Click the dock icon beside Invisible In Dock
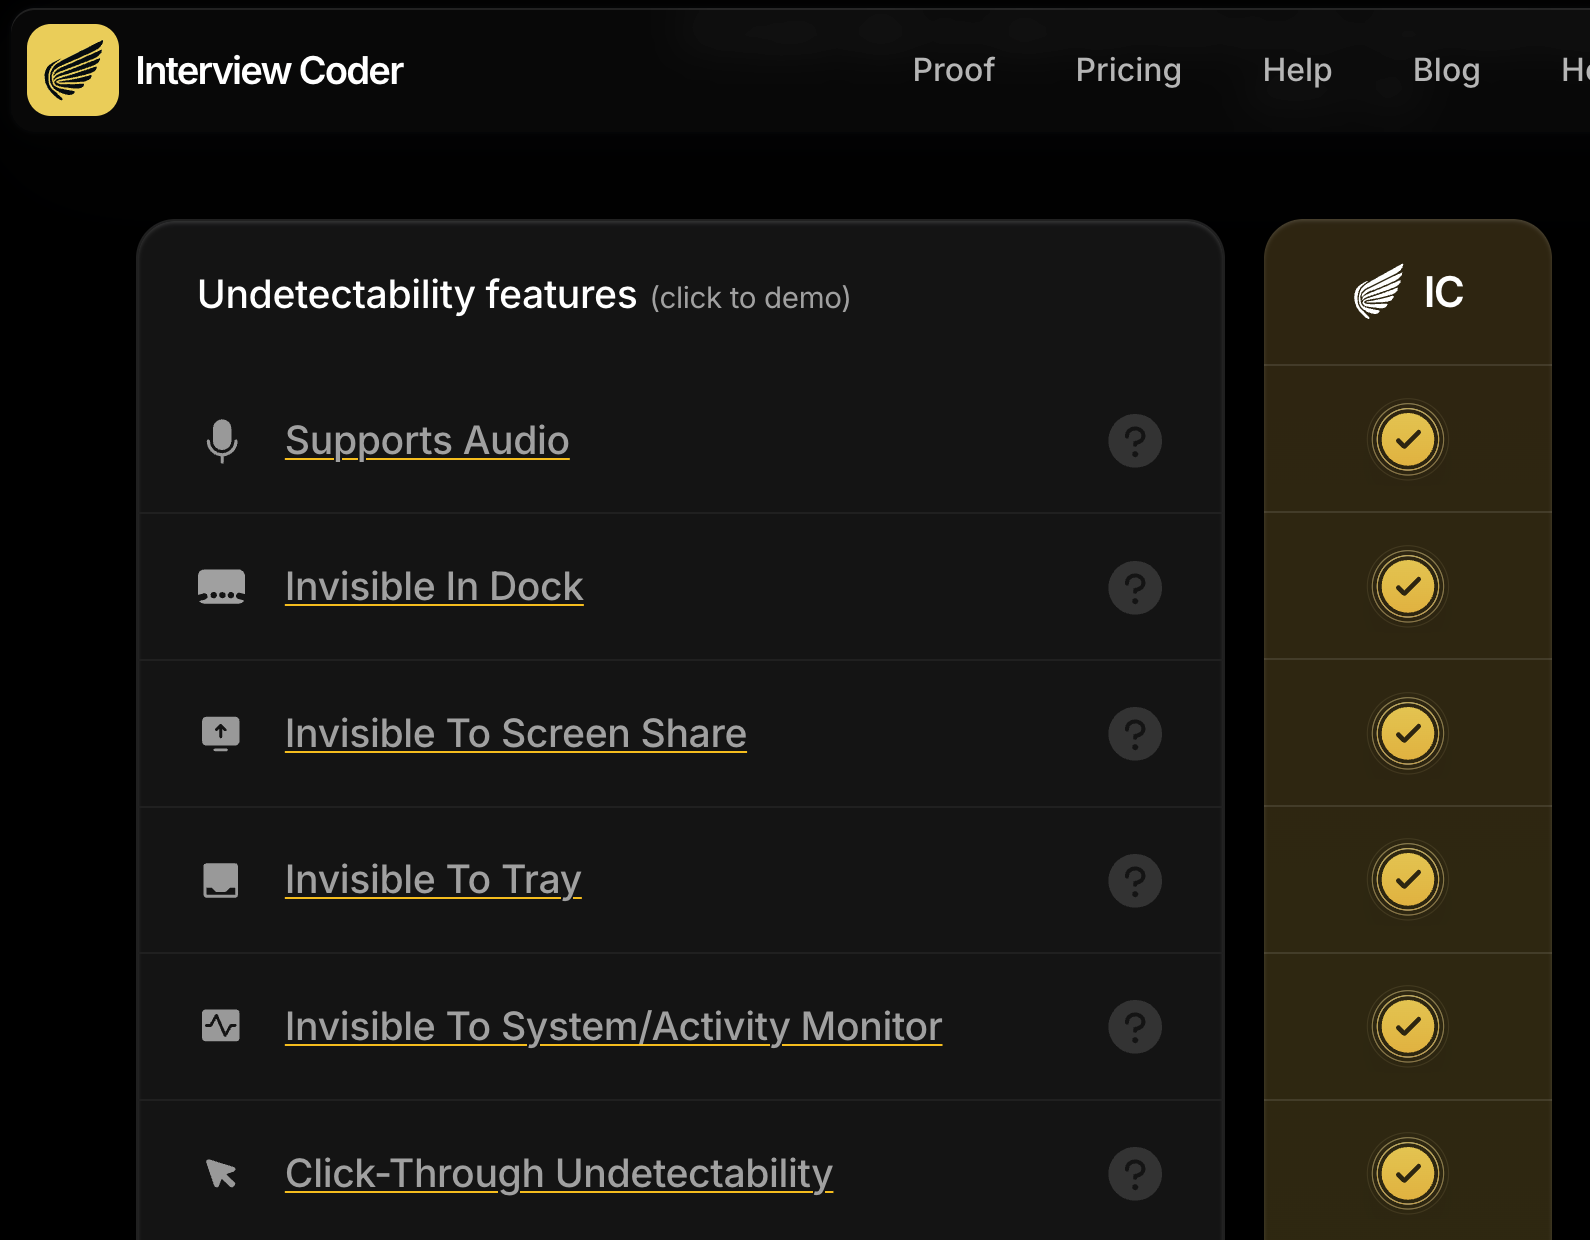 click(221, 587)
